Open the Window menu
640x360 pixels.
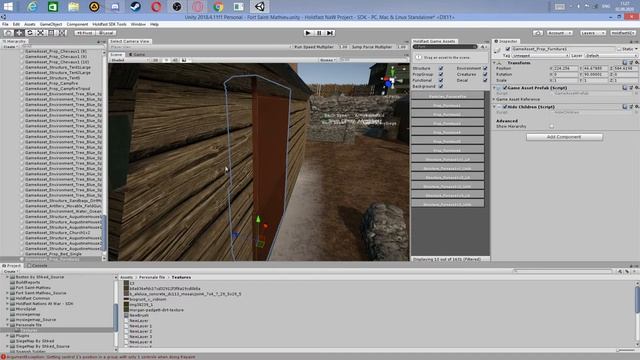coord(138,24)
